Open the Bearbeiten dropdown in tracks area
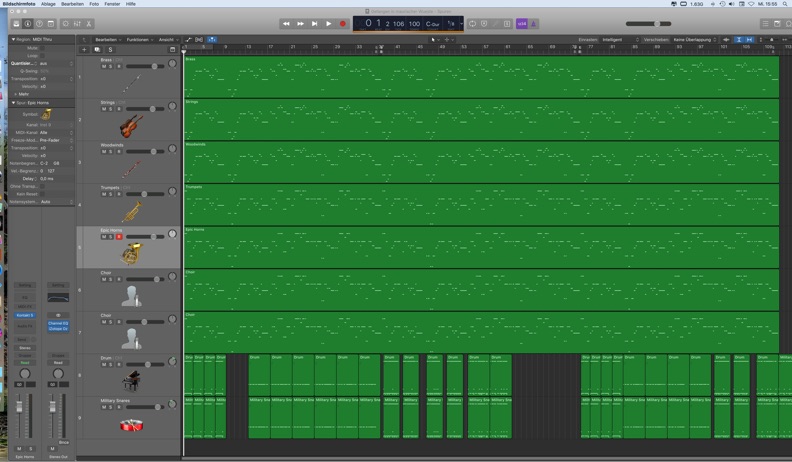Image resolution: width=792 pixels, height=462 pixels. click(x=108, y=39)
